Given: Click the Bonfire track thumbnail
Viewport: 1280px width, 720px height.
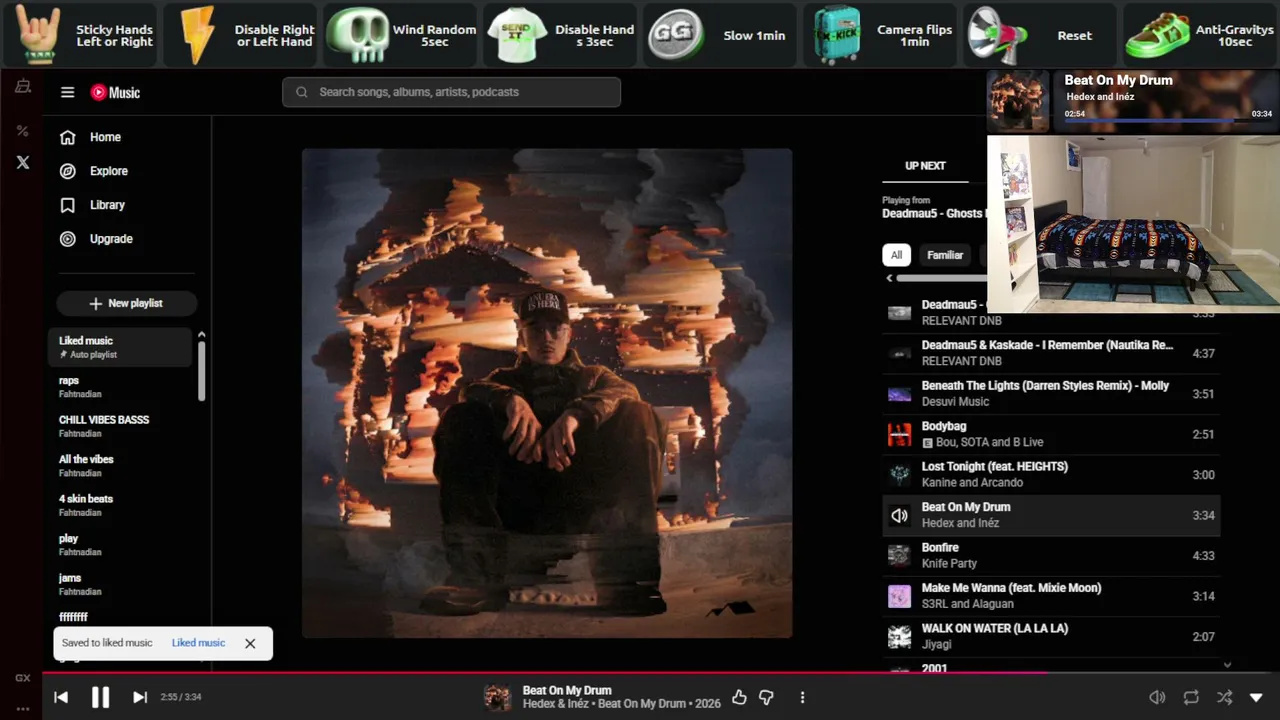Looking at the screenshot, I should tap(900, 555).
